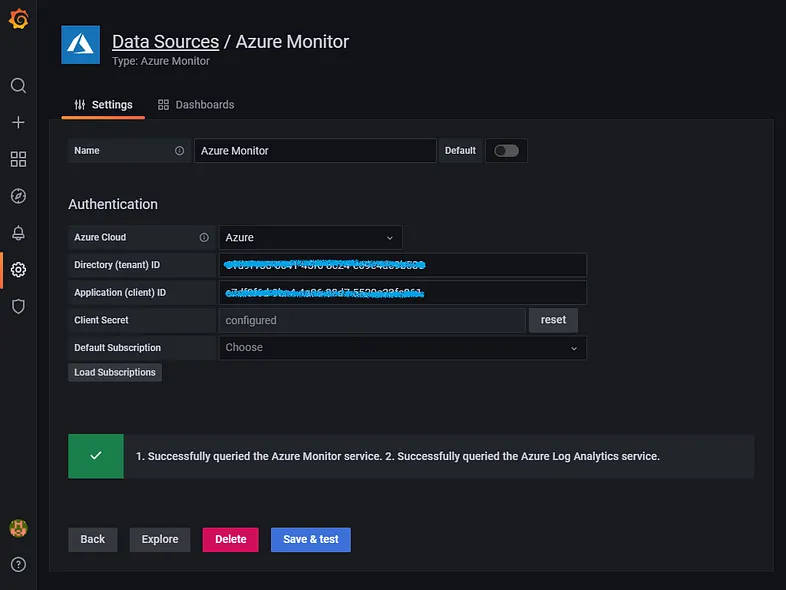Open the Default Subscription Choose dropdown
The height and width of the screenshot is (590, 786).
point(403,348)
